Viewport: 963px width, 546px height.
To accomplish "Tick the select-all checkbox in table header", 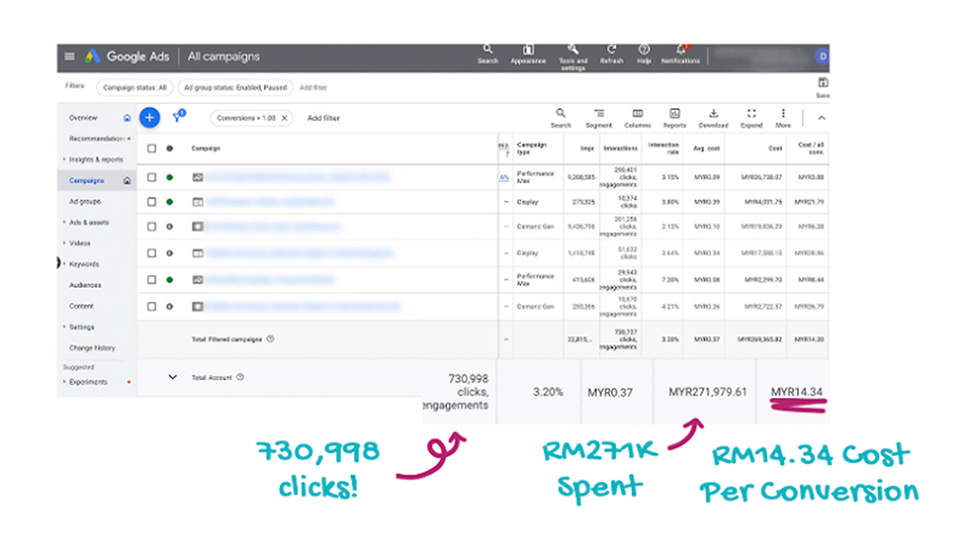I will click(x=152, y=148).
